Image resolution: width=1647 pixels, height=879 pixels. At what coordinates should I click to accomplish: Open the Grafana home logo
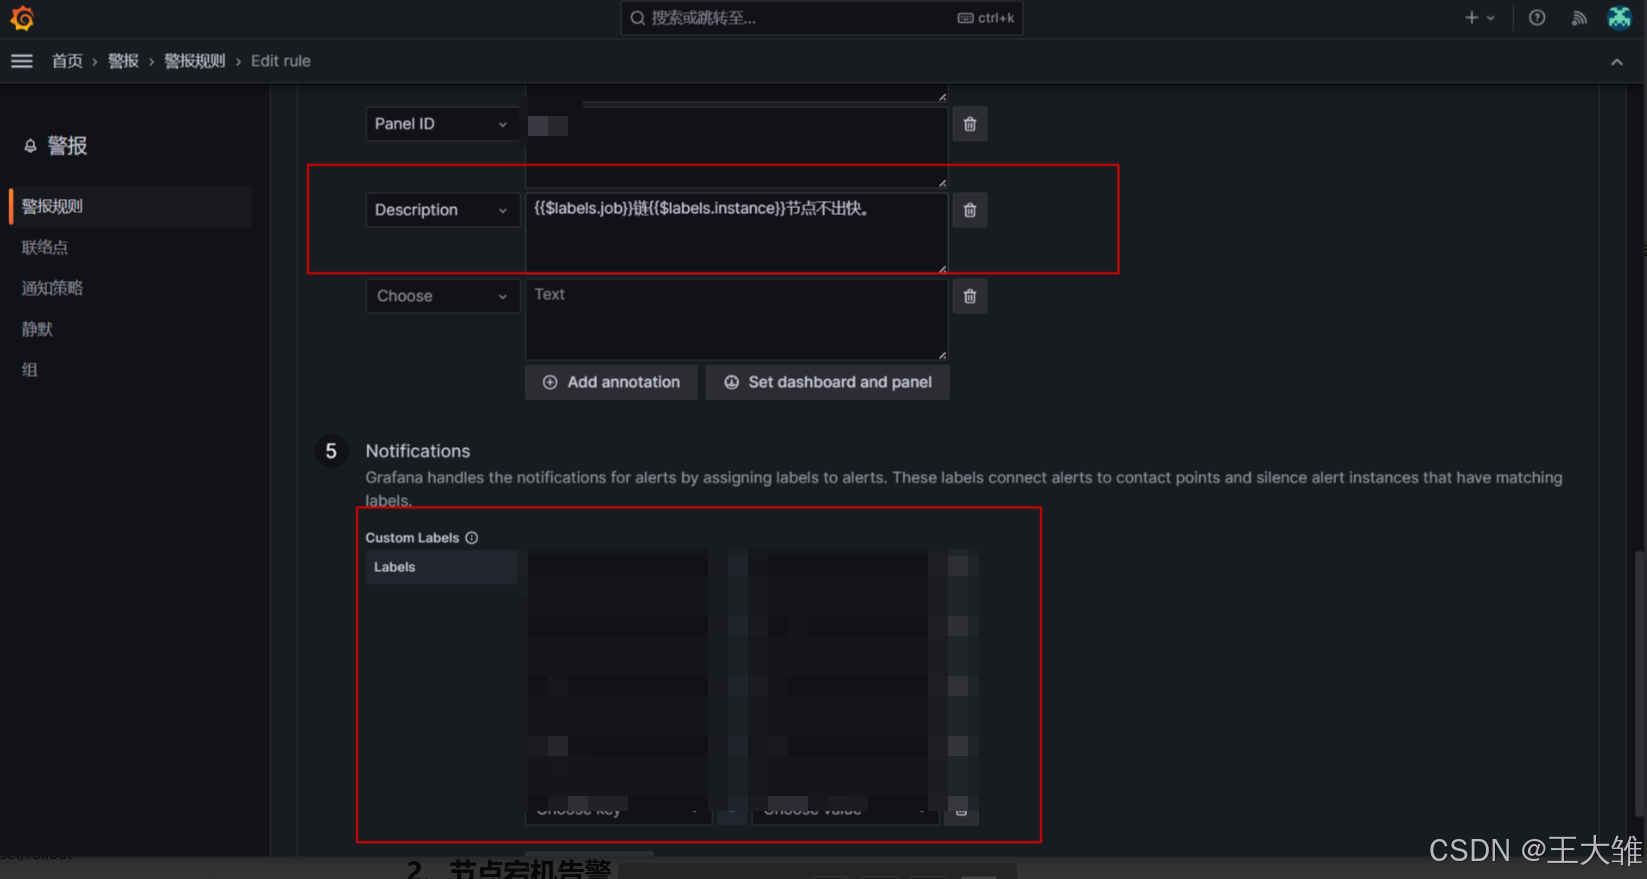pyautogui.click(x=22, y=18)
